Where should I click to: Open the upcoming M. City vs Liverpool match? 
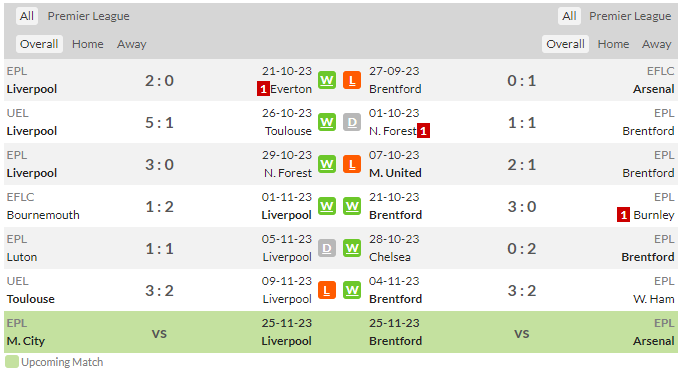[159, 333]
